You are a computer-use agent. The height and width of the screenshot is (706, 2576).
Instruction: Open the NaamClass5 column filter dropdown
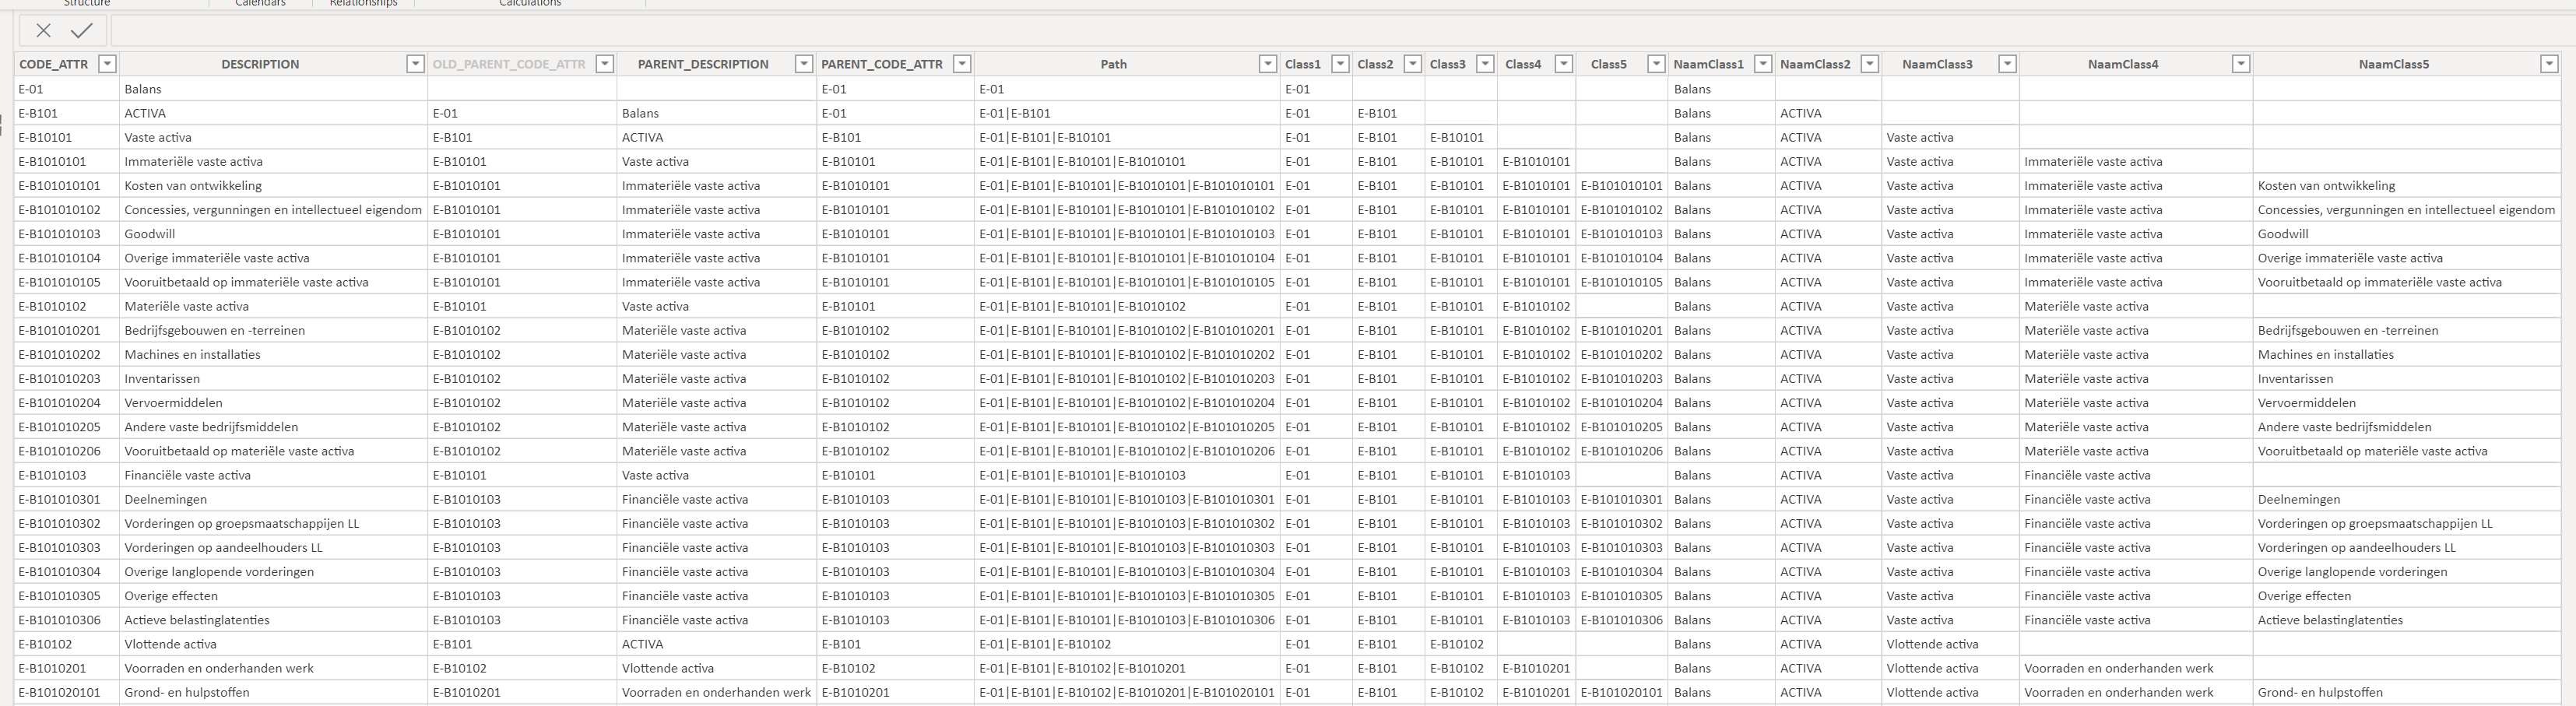[2549, 64]
